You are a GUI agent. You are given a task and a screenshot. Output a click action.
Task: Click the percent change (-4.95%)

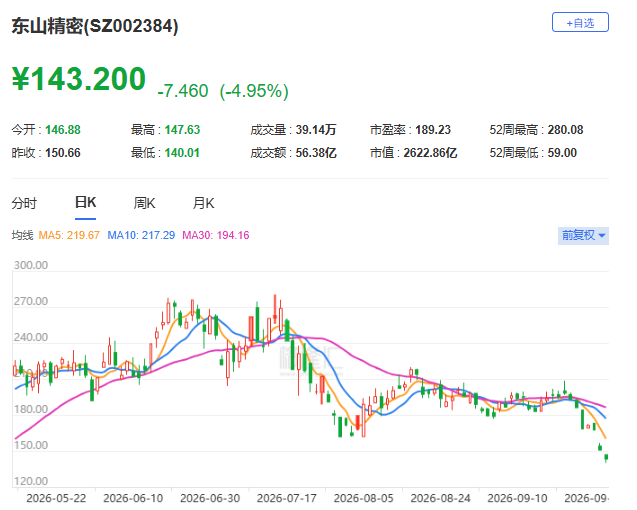[x=254, y=91]
